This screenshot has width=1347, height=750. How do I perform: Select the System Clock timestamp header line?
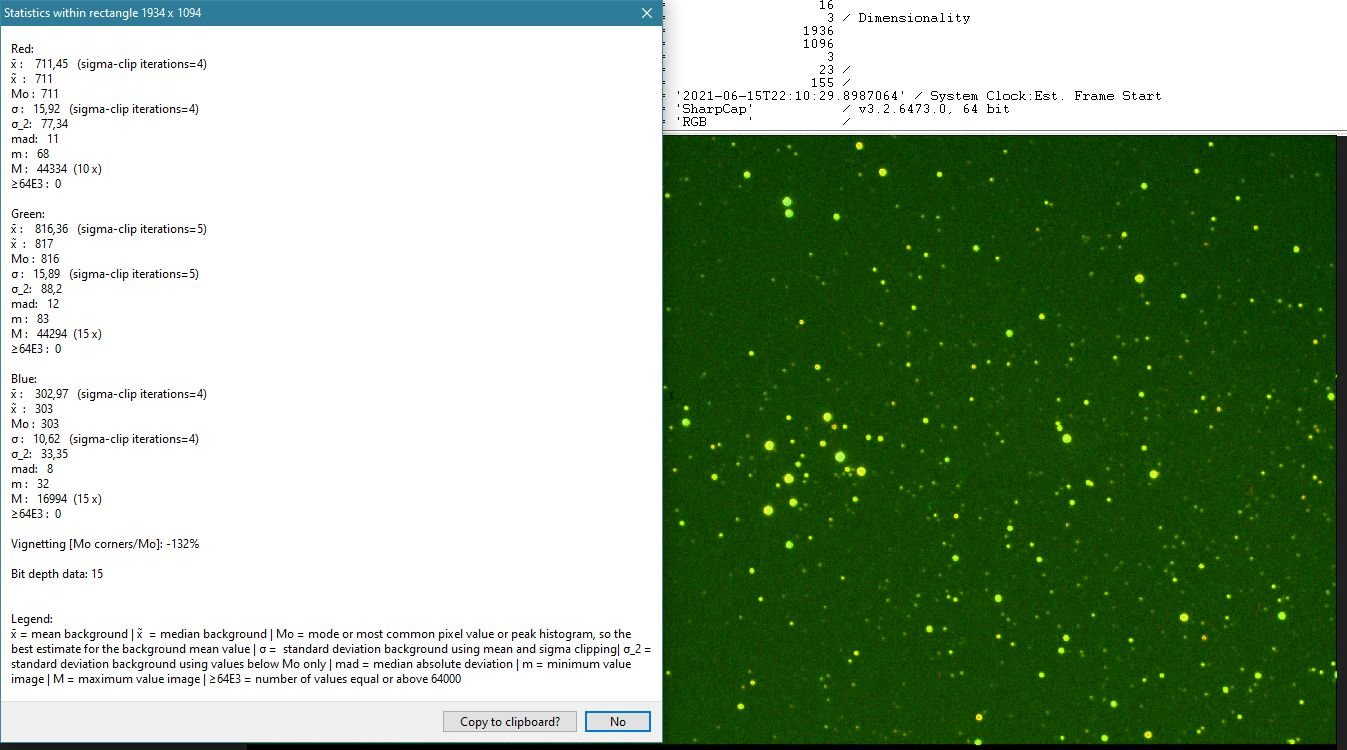(918, 96)
